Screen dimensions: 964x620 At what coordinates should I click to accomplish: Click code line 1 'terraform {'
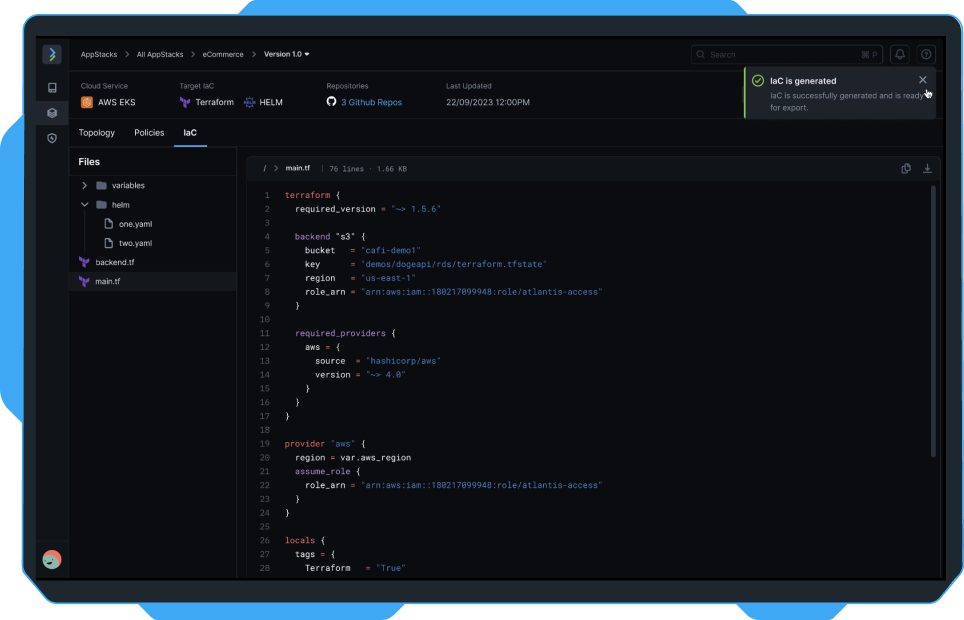[x=312, y=195]
